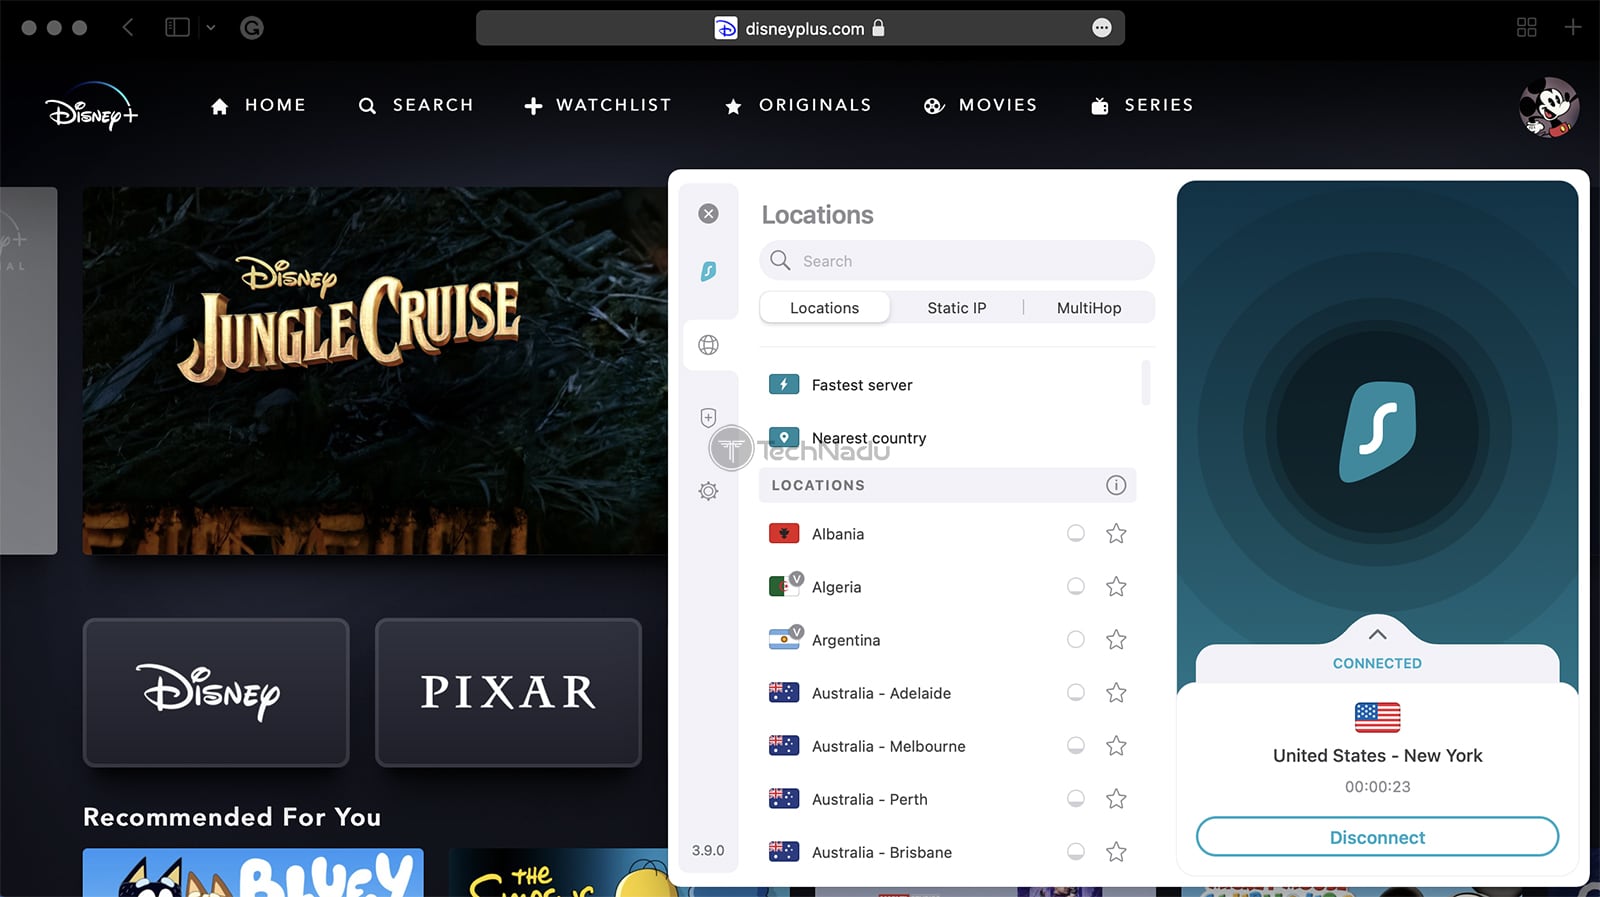
Task: Close the Surfshark popup with the X icon
Action: pos(708,213)
